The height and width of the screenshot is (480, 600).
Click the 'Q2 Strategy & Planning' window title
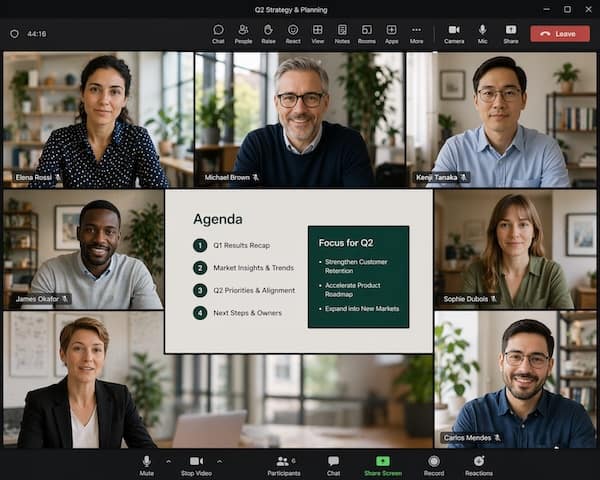pyautogui.click(x=291, y=10)
